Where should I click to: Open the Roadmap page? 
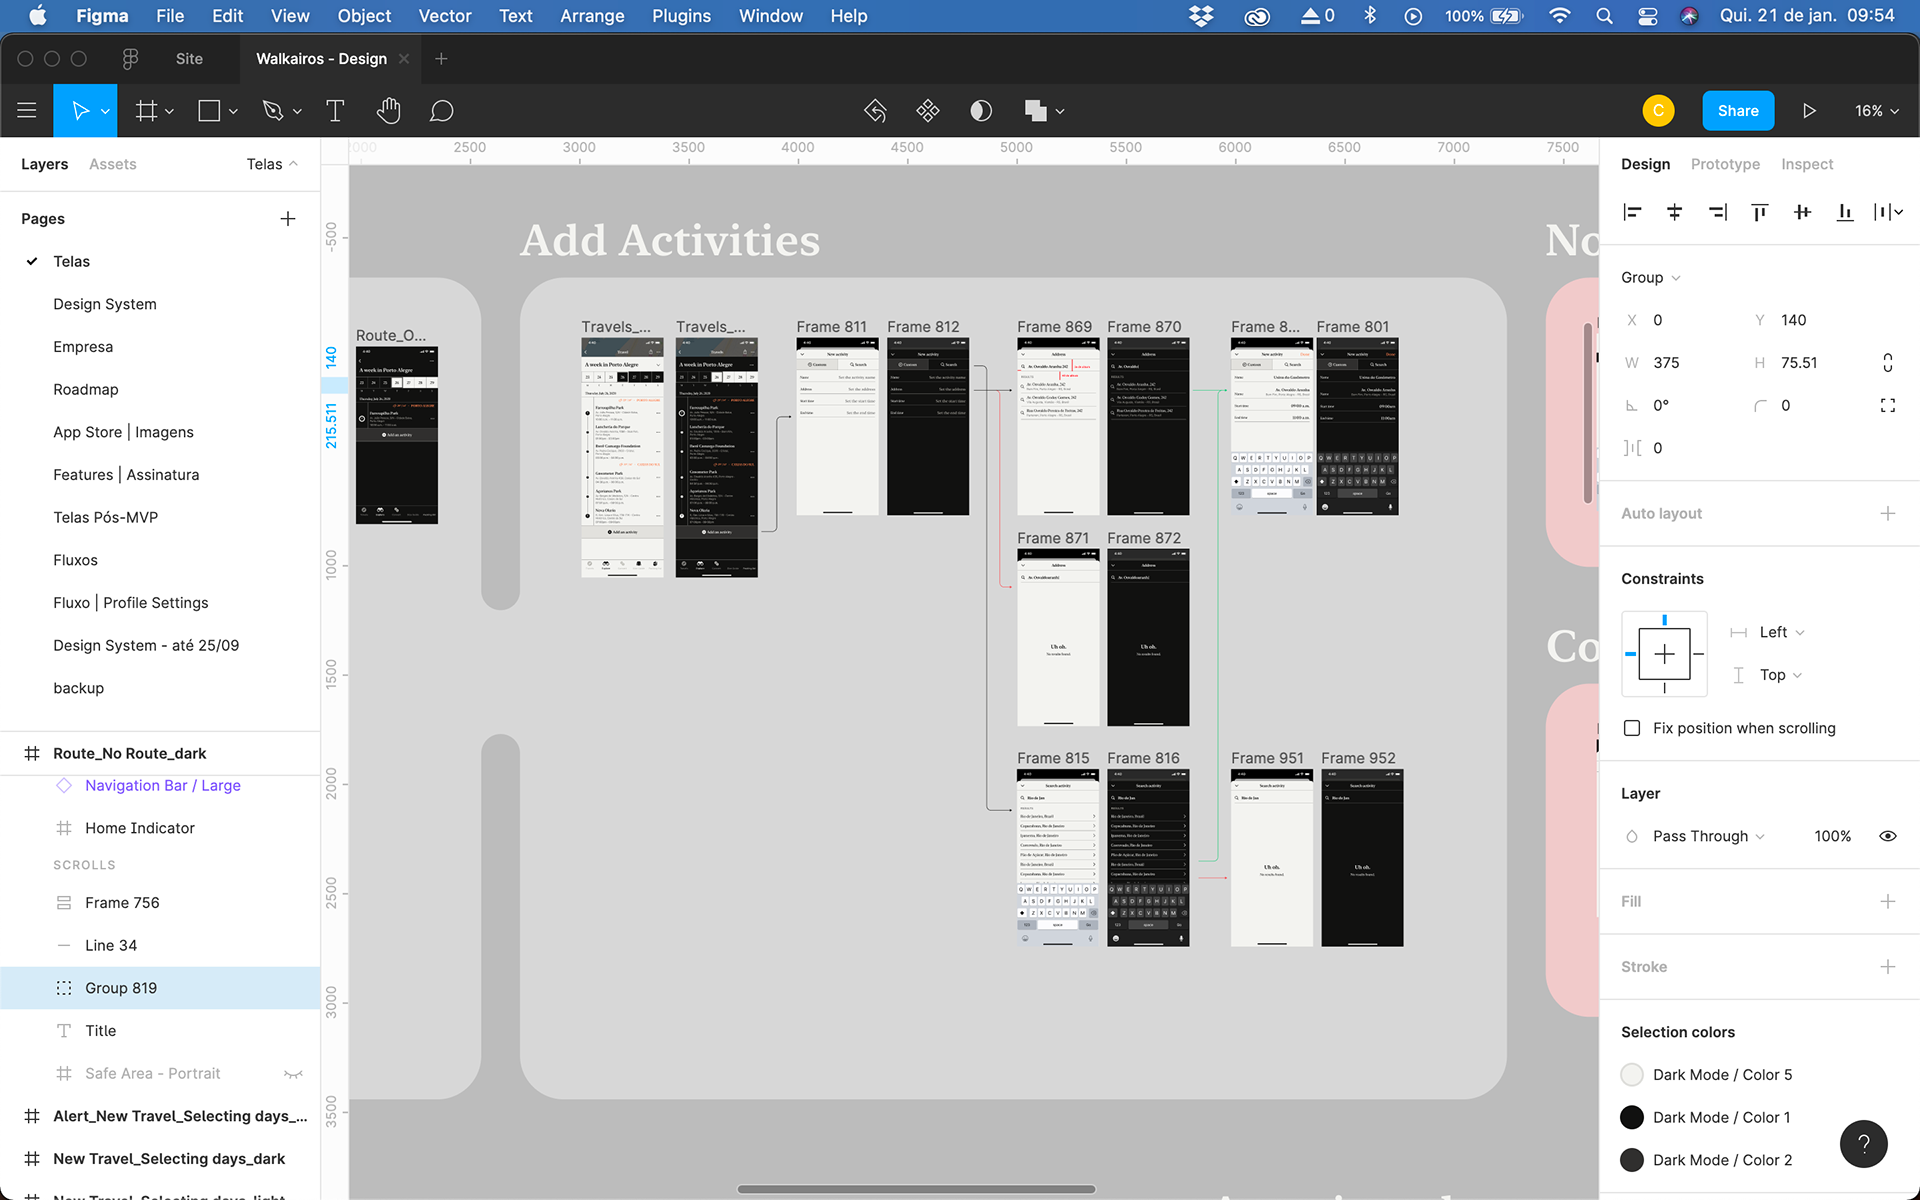(x=86, y=389)
